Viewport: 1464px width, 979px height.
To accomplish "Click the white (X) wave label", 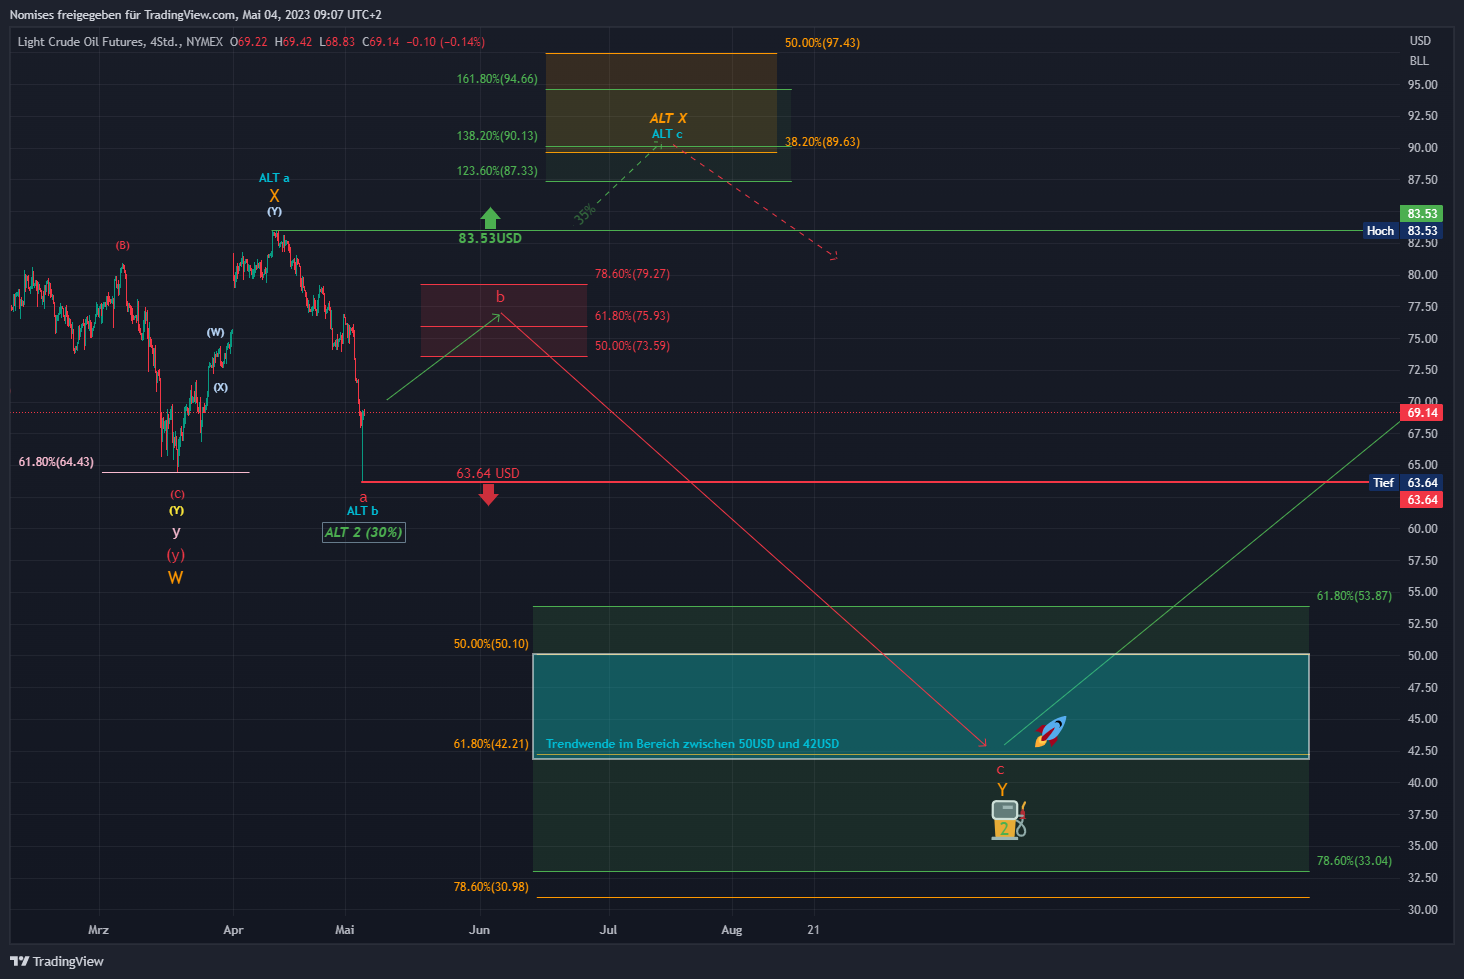I will click(220, 387).
